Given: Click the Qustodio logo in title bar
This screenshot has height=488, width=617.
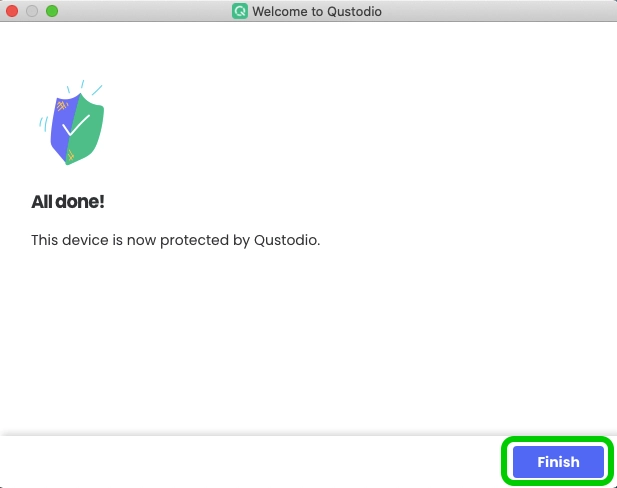Looking at the screenshot, I should coord(240,11).
